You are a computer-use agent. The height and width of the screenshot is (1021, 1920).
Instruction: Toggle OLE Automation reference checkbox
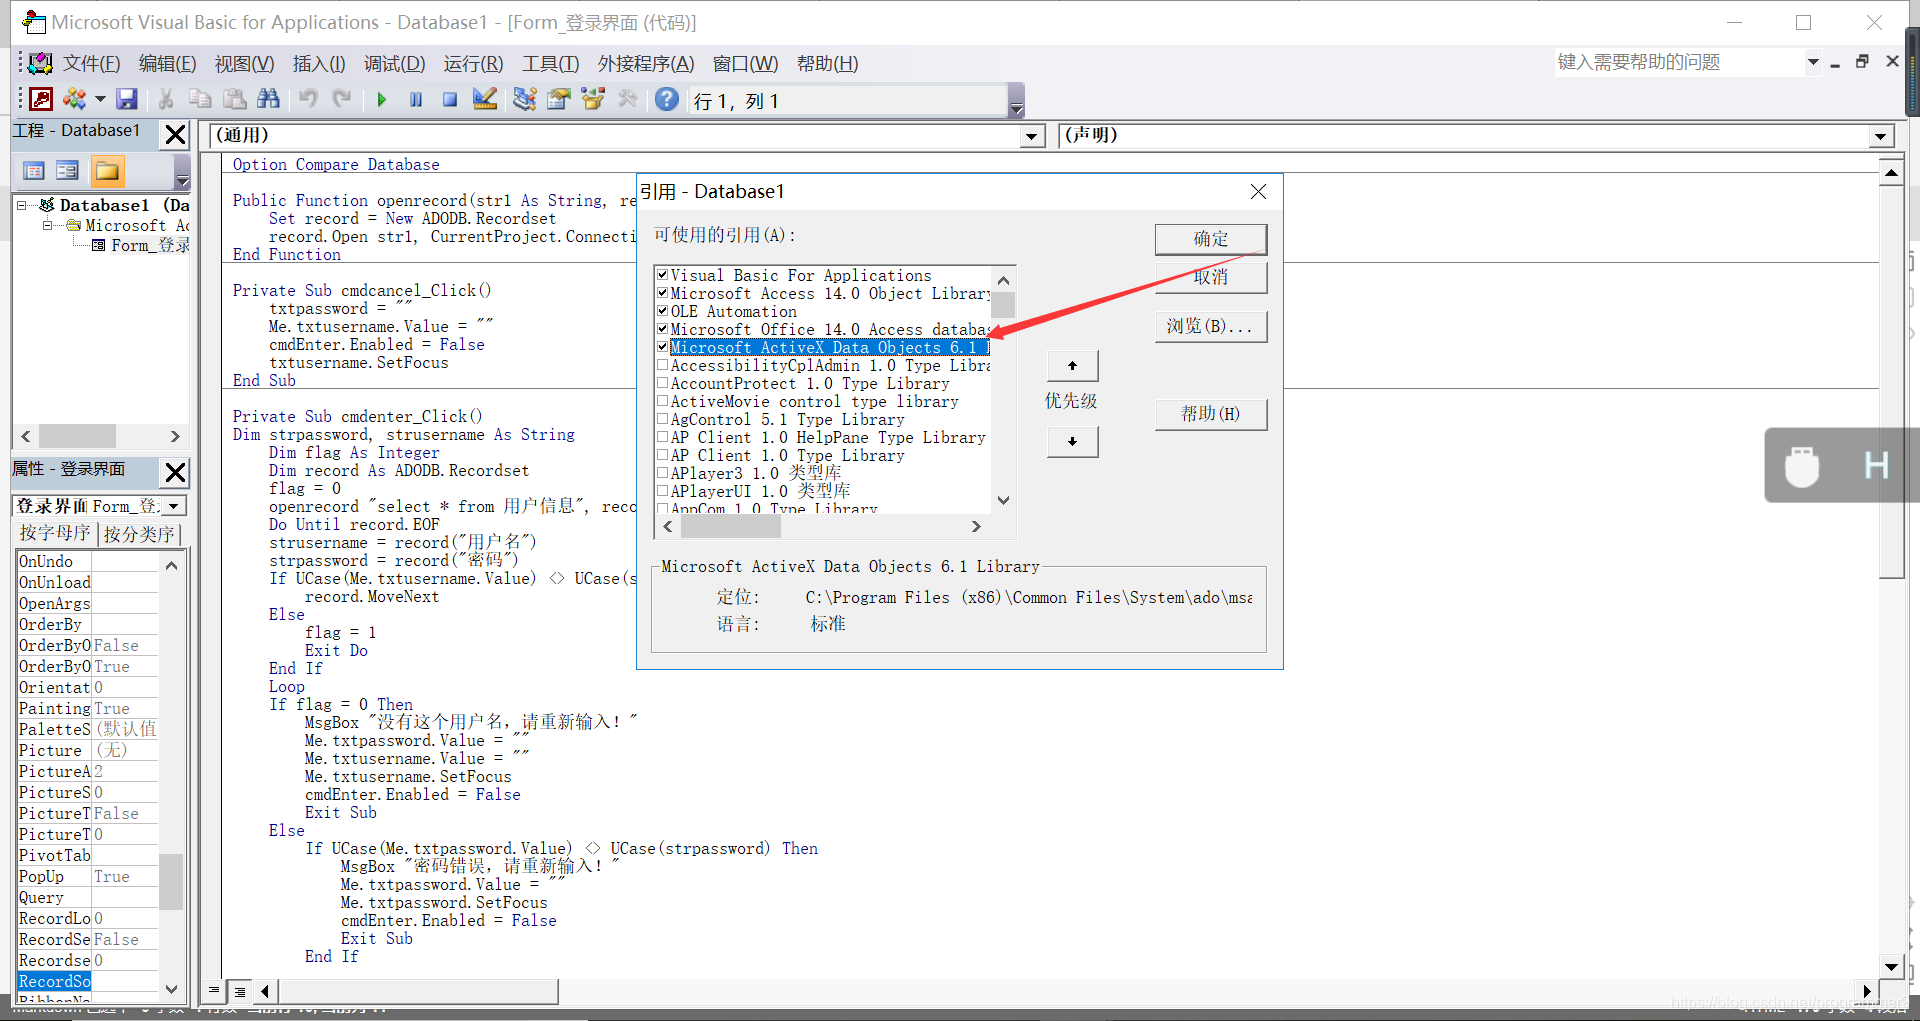[x=662, y=310]
